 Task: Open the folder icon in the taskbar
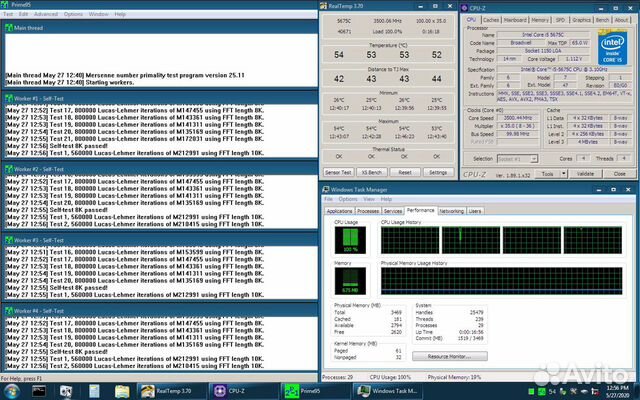(x=122, y=391)
